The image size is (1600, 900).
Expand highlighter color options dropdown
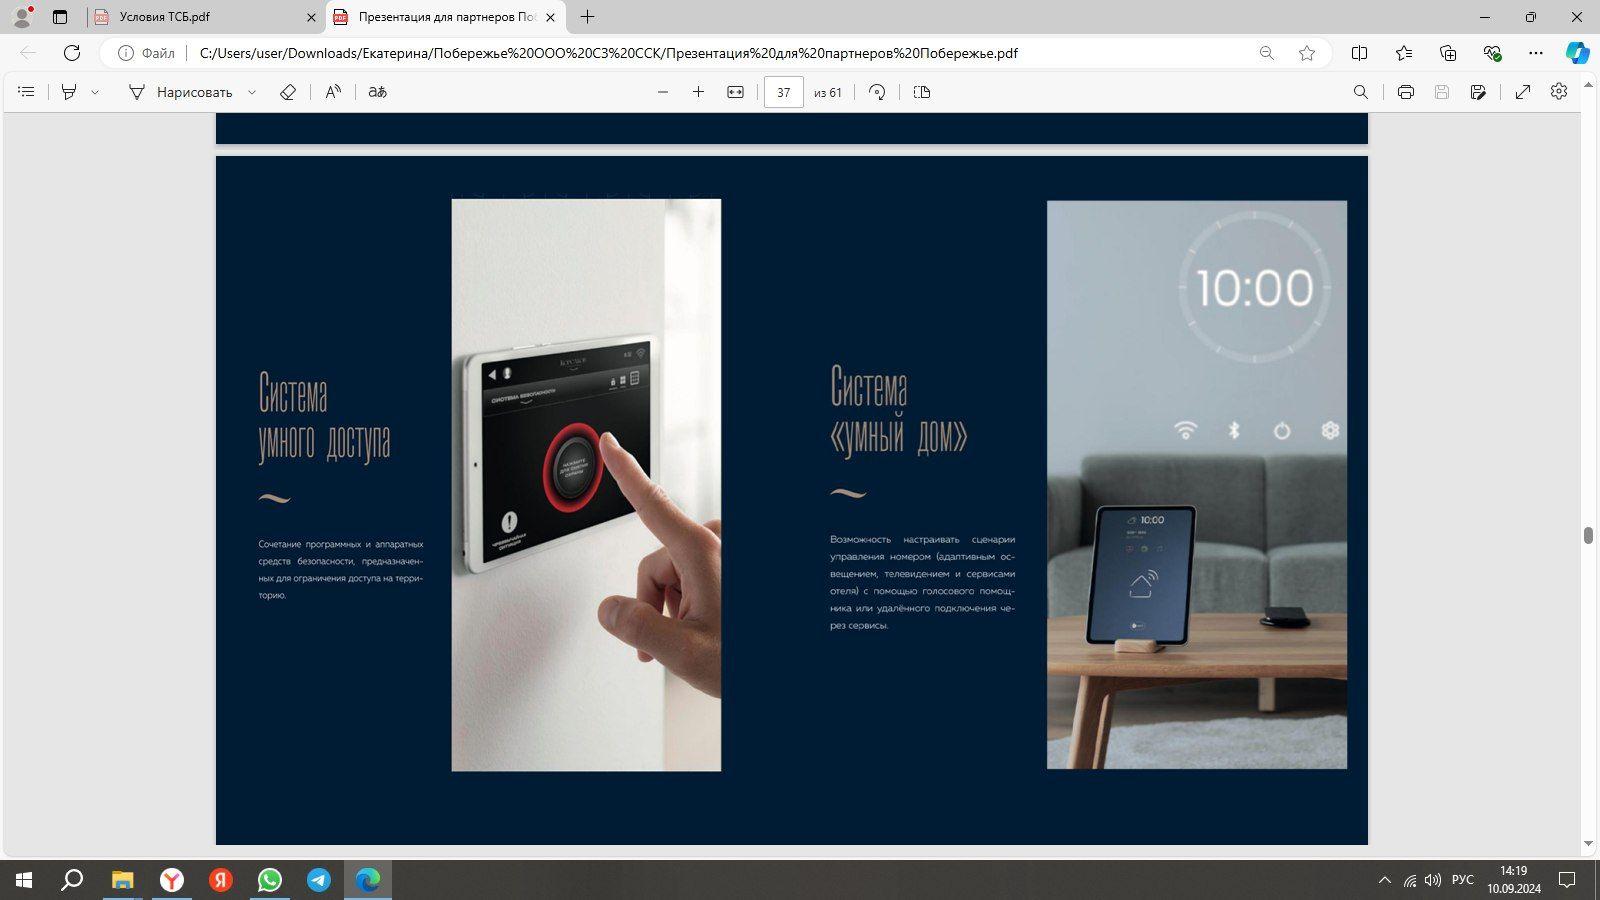click(x=95, y=92)
